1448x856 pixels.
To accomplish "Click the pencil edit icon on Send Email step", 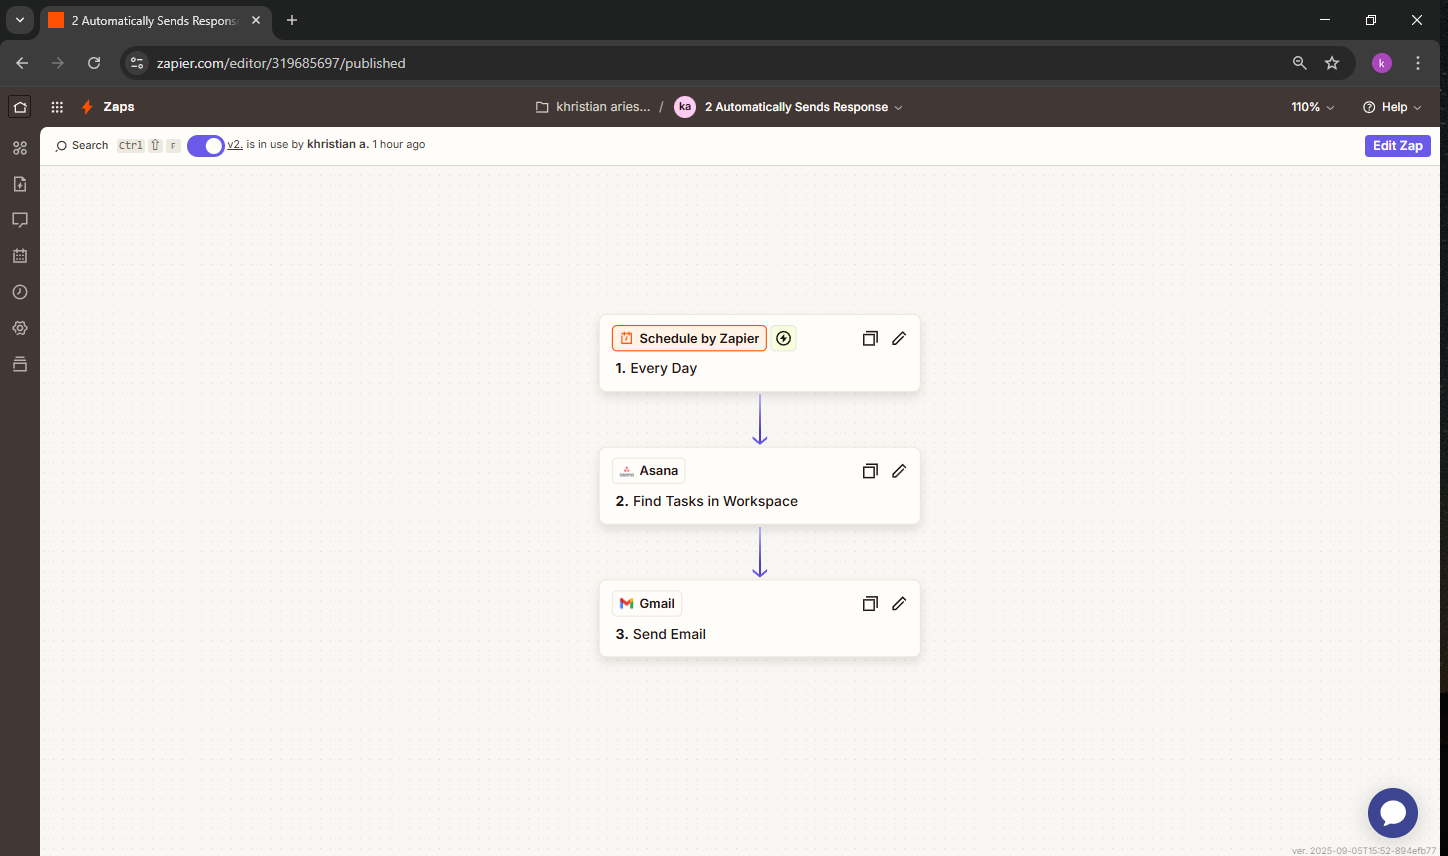I will (899, 604).
